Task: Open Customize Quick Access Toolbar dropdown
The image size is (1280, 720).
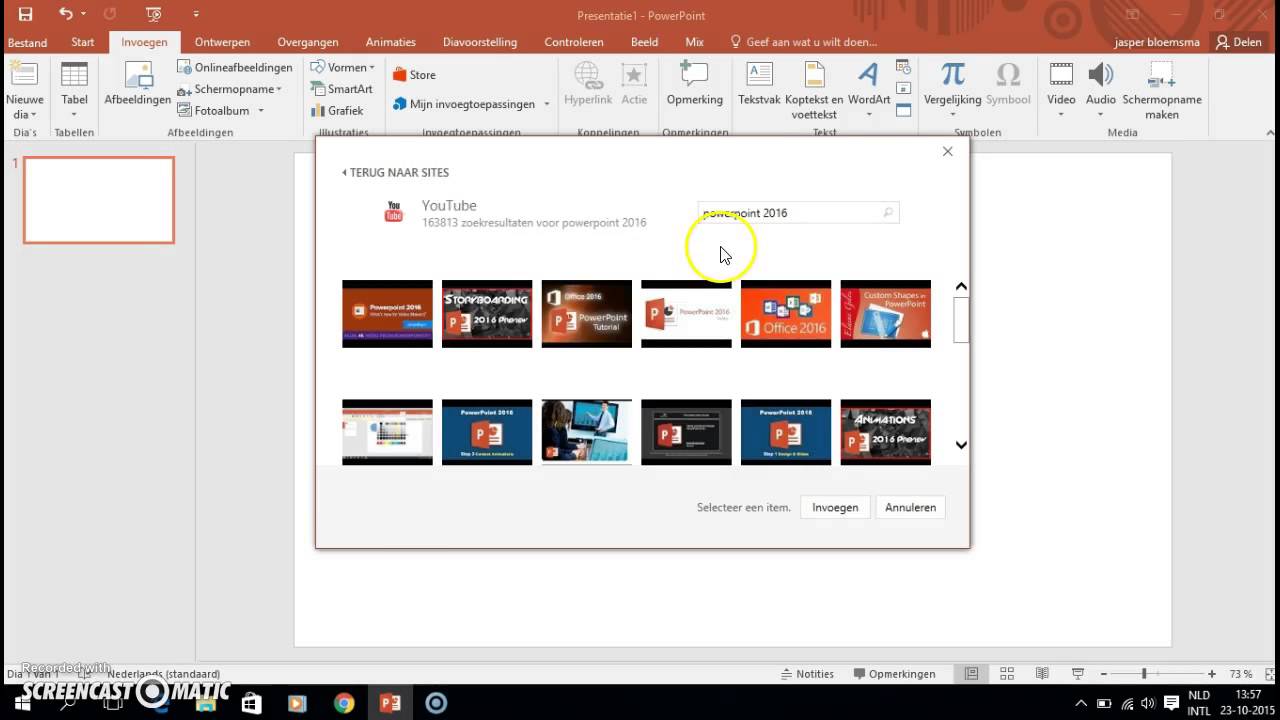Action: tap(196, 14)
